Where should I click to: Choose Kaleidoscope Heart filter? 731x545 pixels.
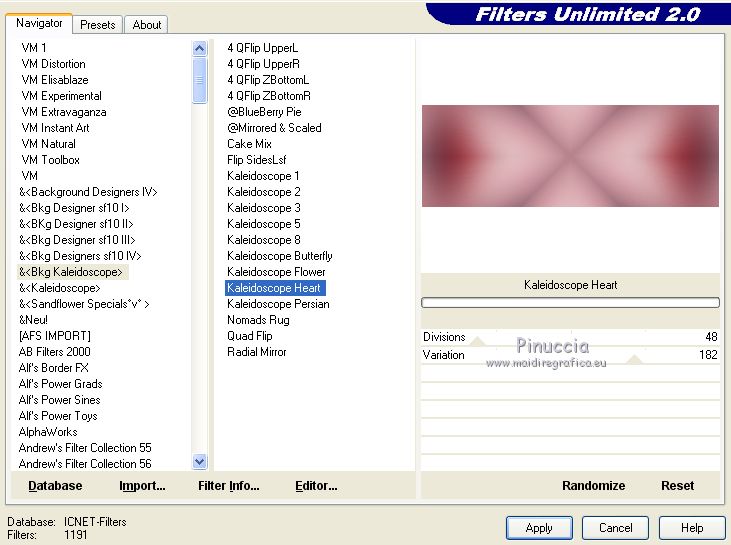[275, 288]
